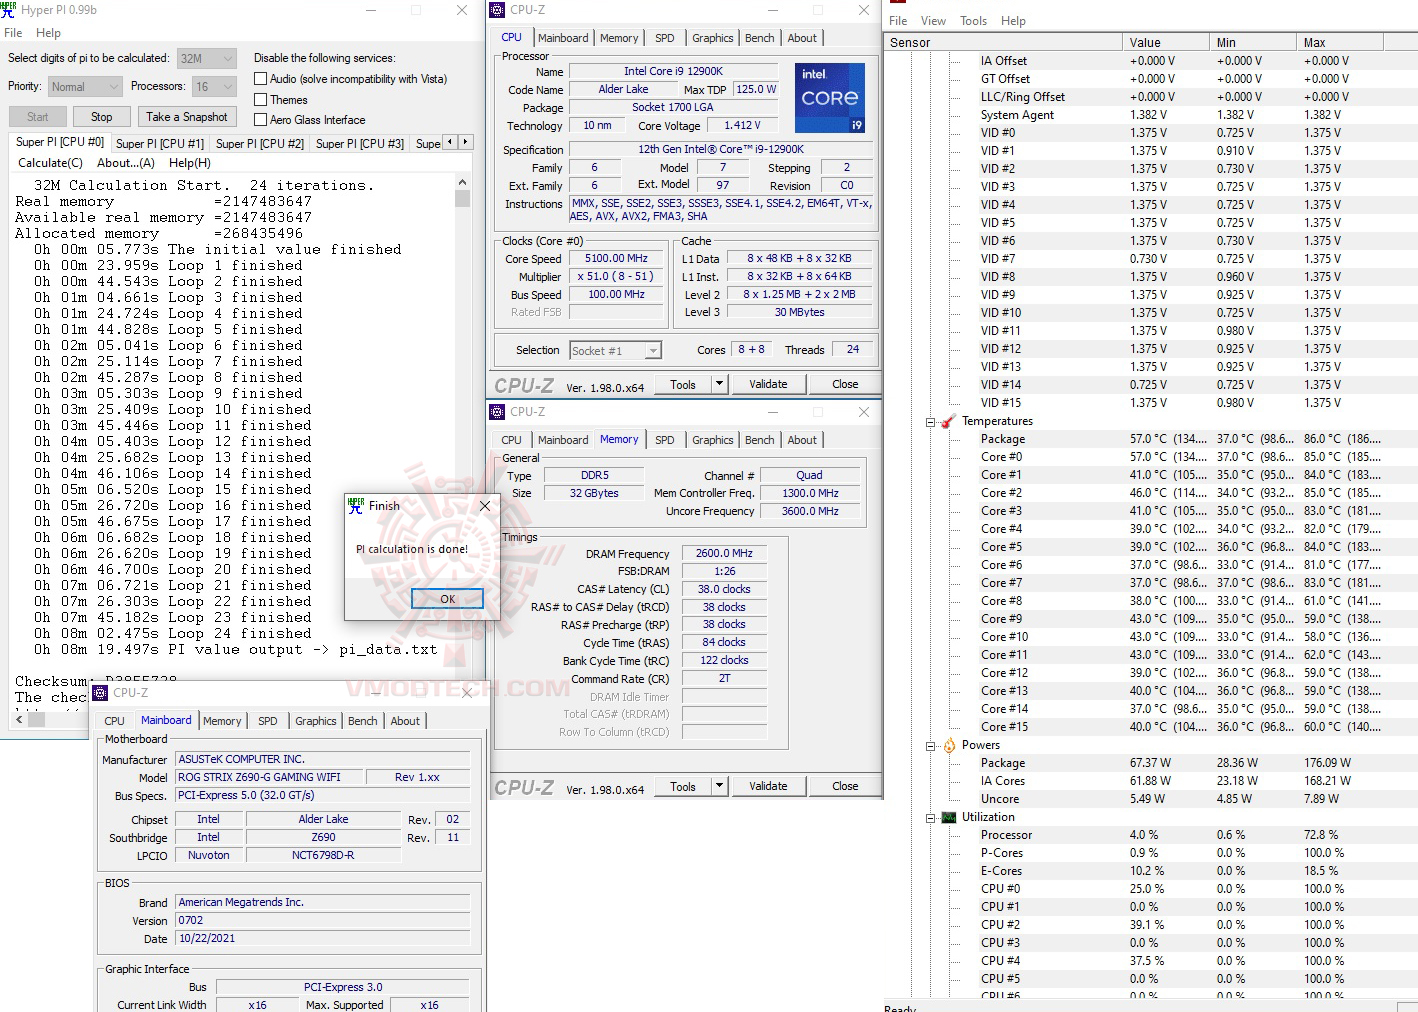
Task: Open the Priority dropdown set to Normal
Action: [x=85, y=87]
